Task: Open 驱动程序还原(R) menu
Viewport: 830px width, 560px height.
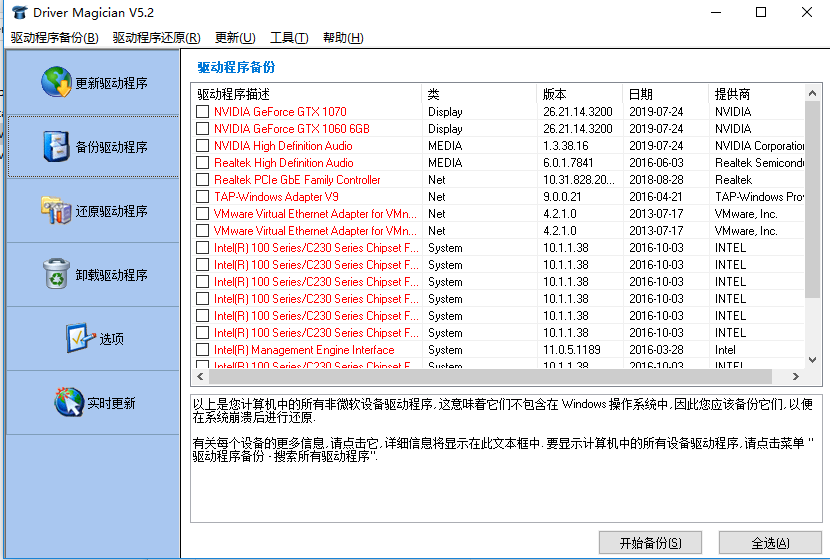Action: pyautogui.click(x=157, y=38)
